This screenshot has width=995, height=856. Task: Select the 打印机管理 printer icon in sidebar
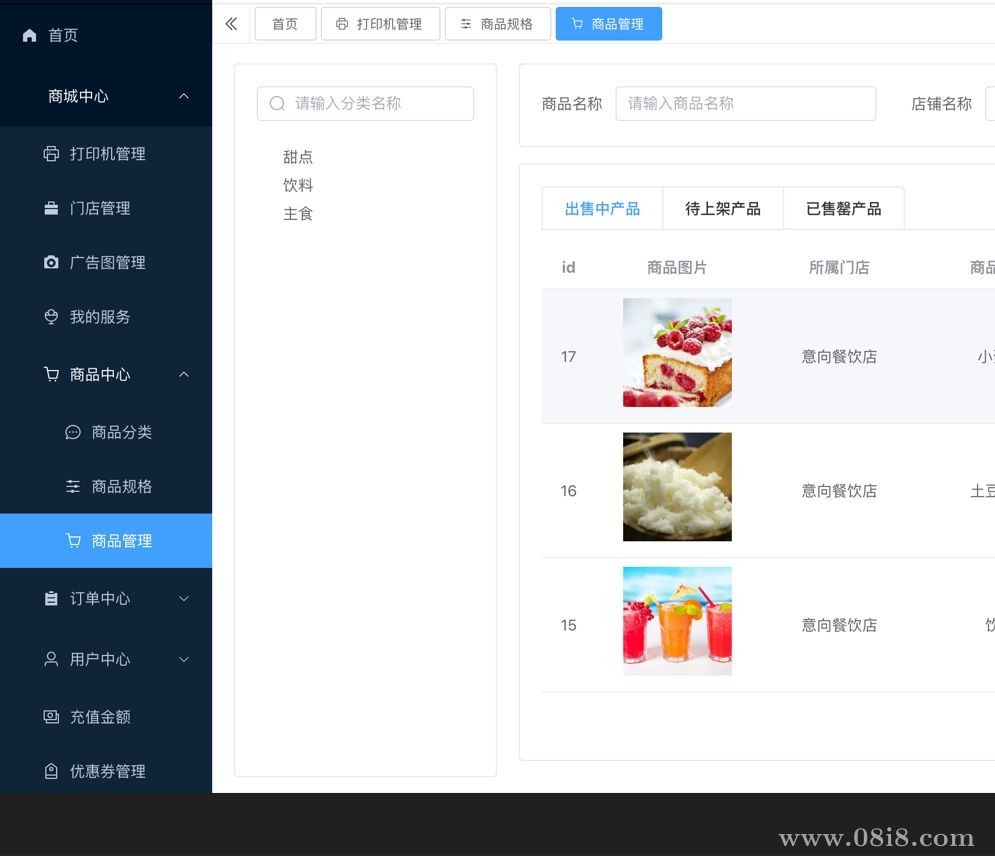(x=51, y=154)
